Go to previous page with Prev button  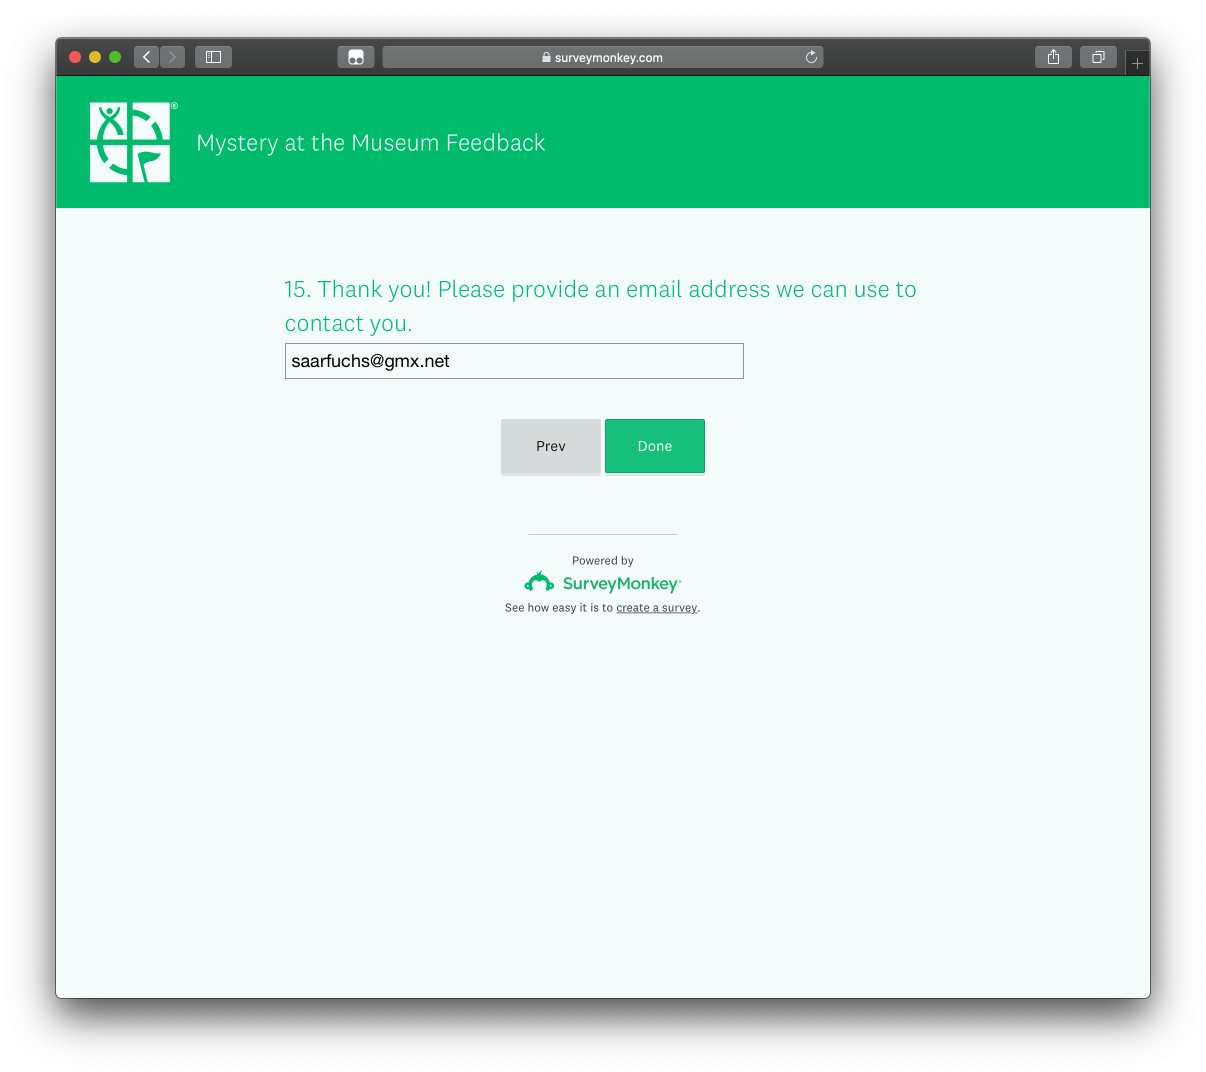pos(551,446)
